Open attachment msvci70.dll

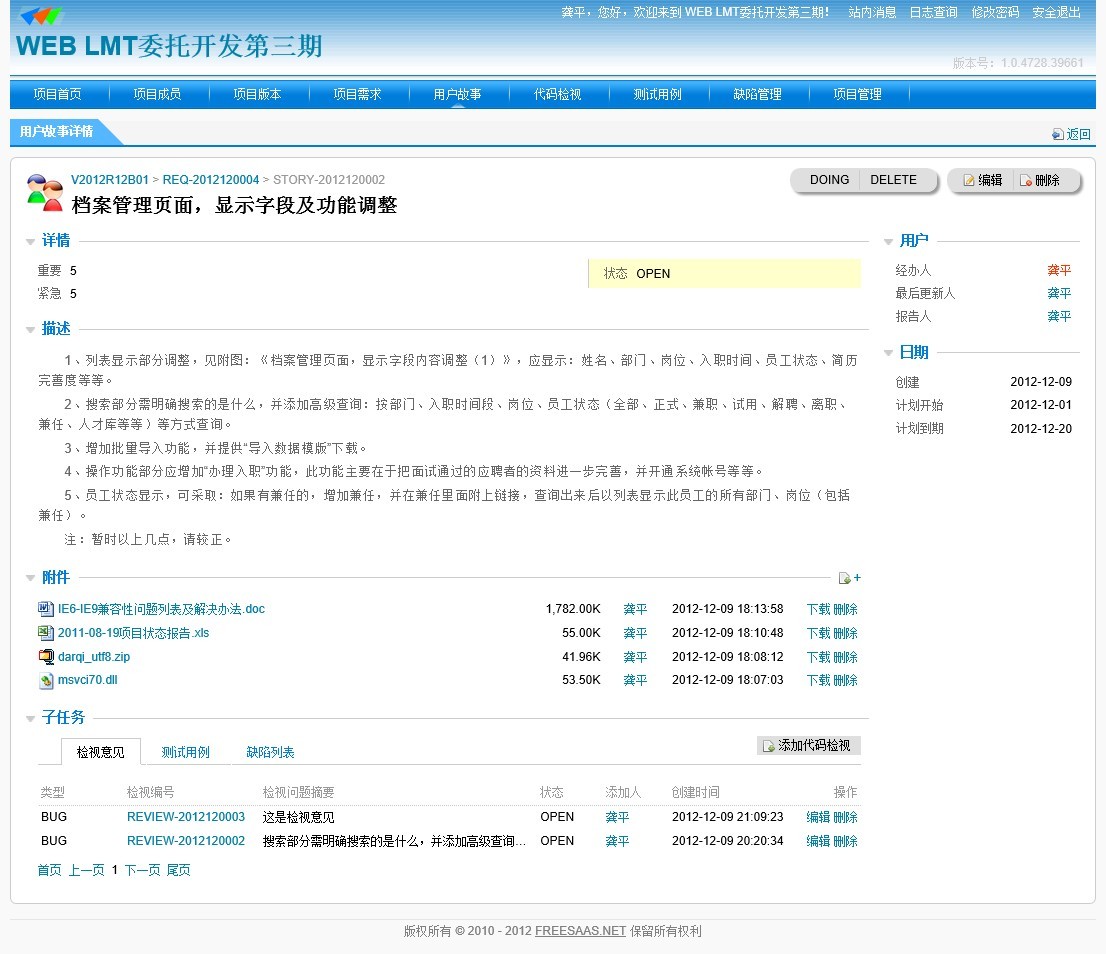pos(87,680)
